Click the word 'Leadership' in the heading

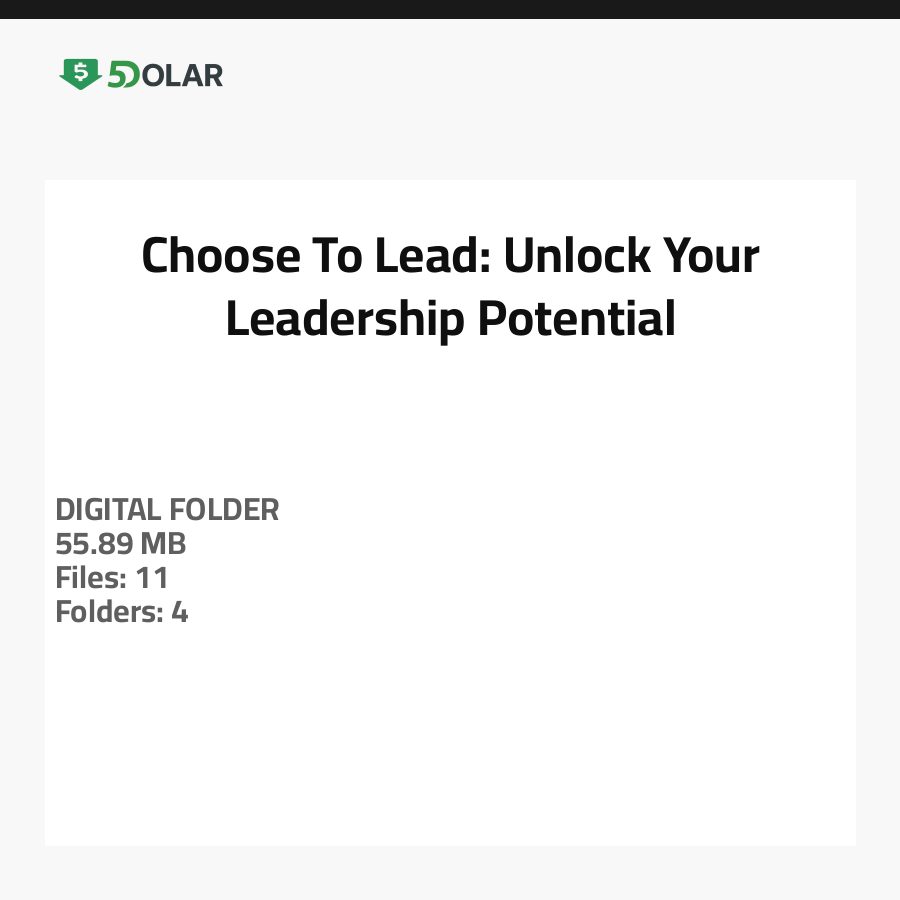(x=344, y=319)
